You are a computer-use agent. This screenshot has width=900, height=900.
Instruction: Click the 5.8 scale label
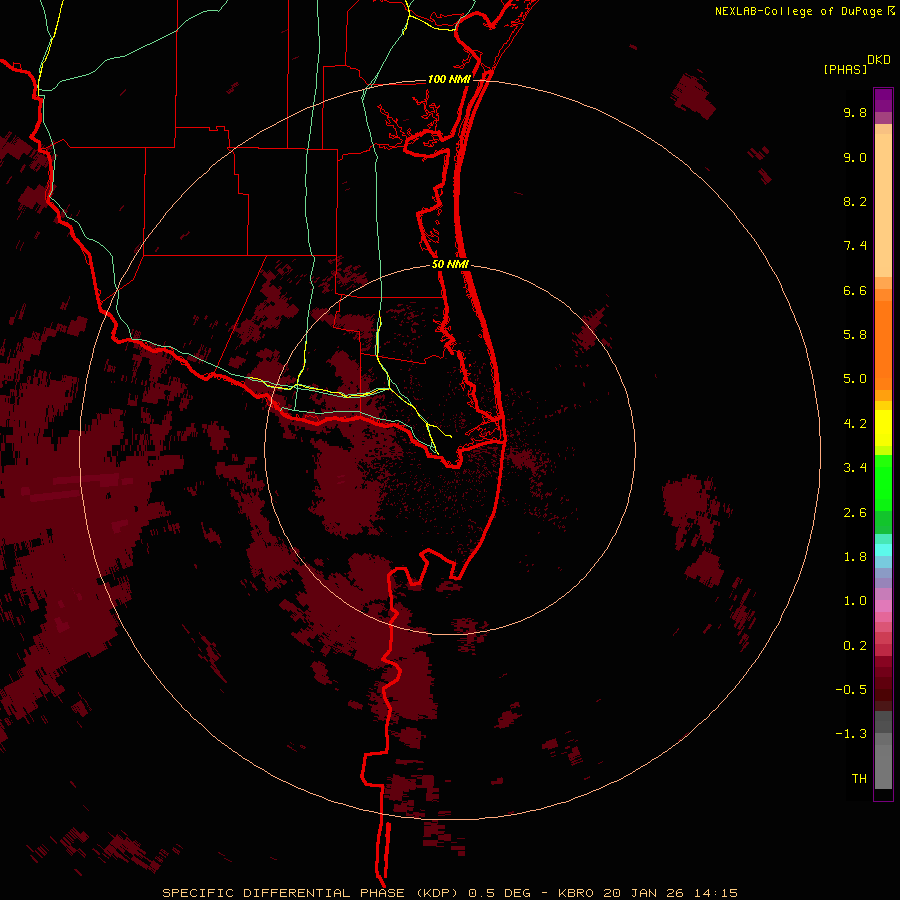(x=855, y=335)
